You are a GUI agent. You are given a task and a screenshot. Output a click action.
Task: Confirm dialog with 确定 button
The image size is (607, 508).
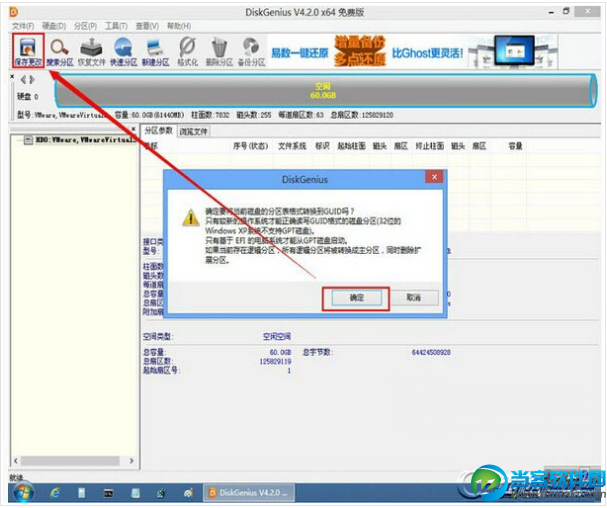click(x=357, y=298)
